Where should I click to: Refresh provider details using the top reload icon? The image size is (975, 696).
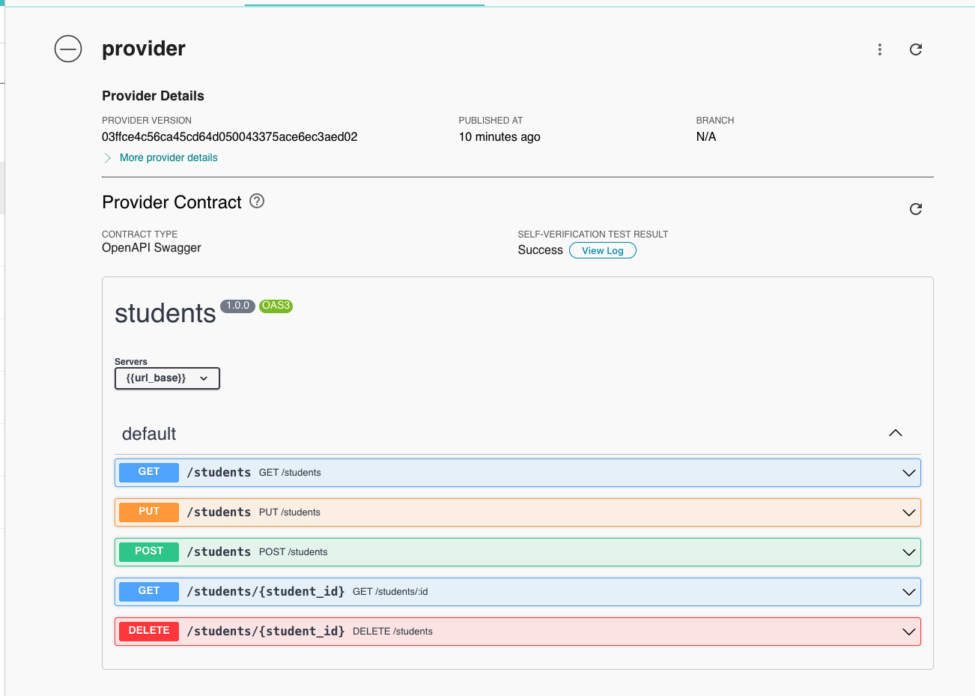coord(915,50)
